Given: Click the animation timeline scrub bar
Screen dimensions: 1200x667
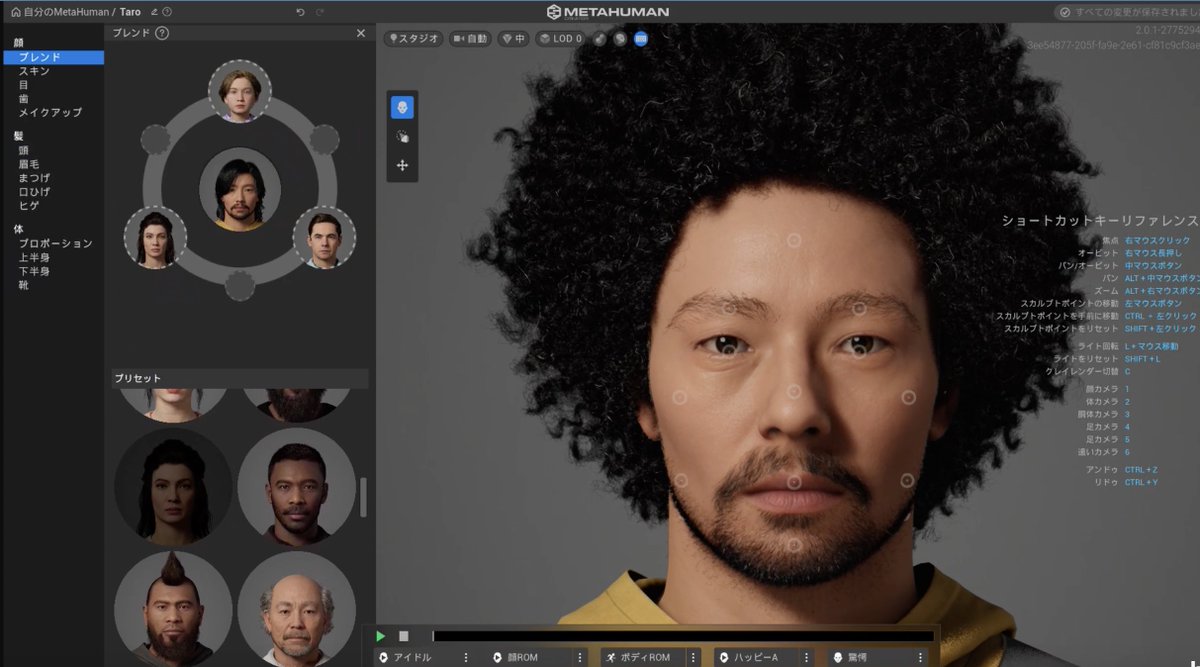Looking at the screenshot, I should pos(683,636).
